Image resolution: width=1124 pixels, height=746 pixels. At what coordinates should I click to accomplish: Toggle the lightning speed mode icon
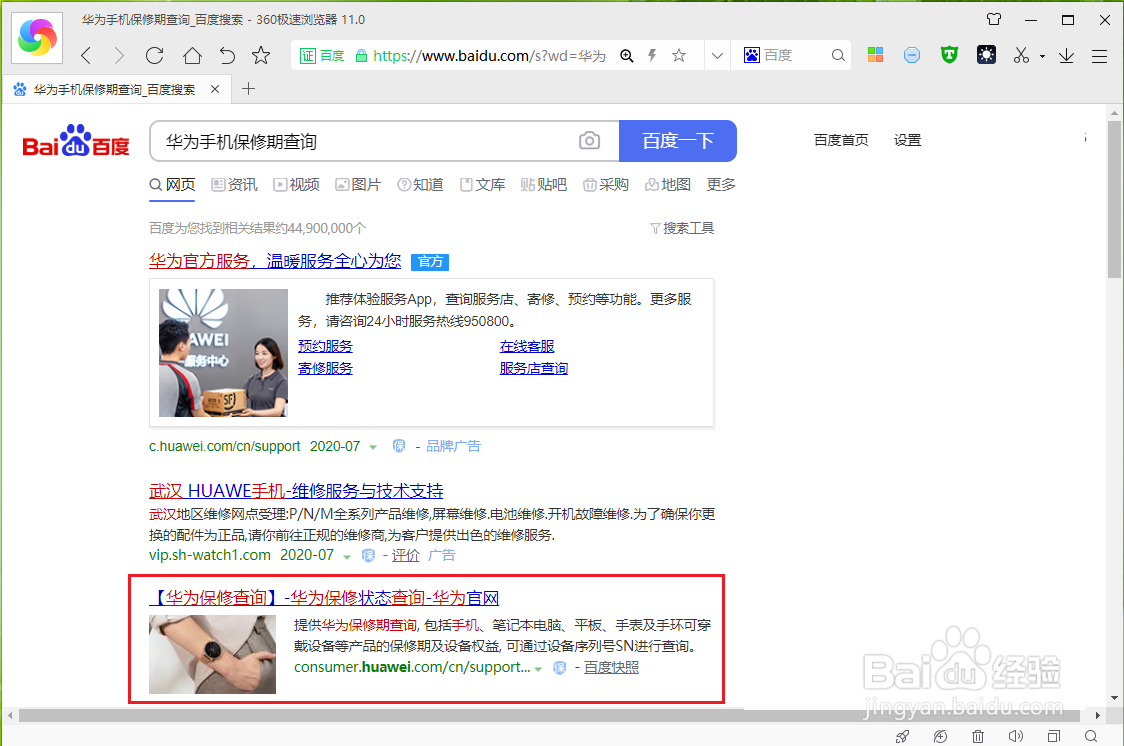pyautogui.click(x=652, y=55)
